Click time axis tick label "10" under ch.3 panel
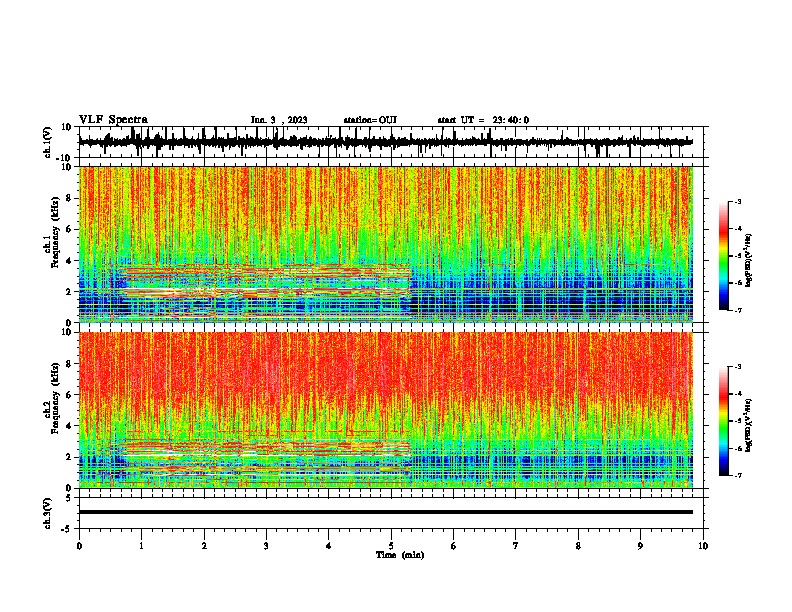Image resolution: width=792 pixels, height=612 pixels. pyautogui.click(x=703, y=546)
